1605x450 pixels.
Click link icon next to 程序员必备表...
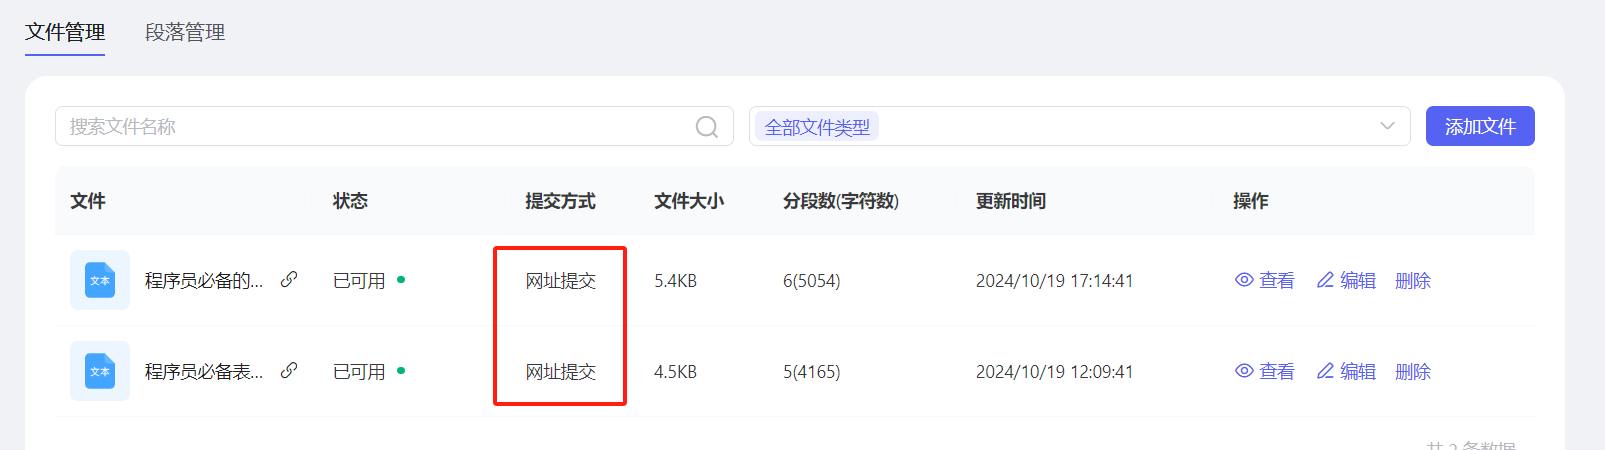coord(289,370)
